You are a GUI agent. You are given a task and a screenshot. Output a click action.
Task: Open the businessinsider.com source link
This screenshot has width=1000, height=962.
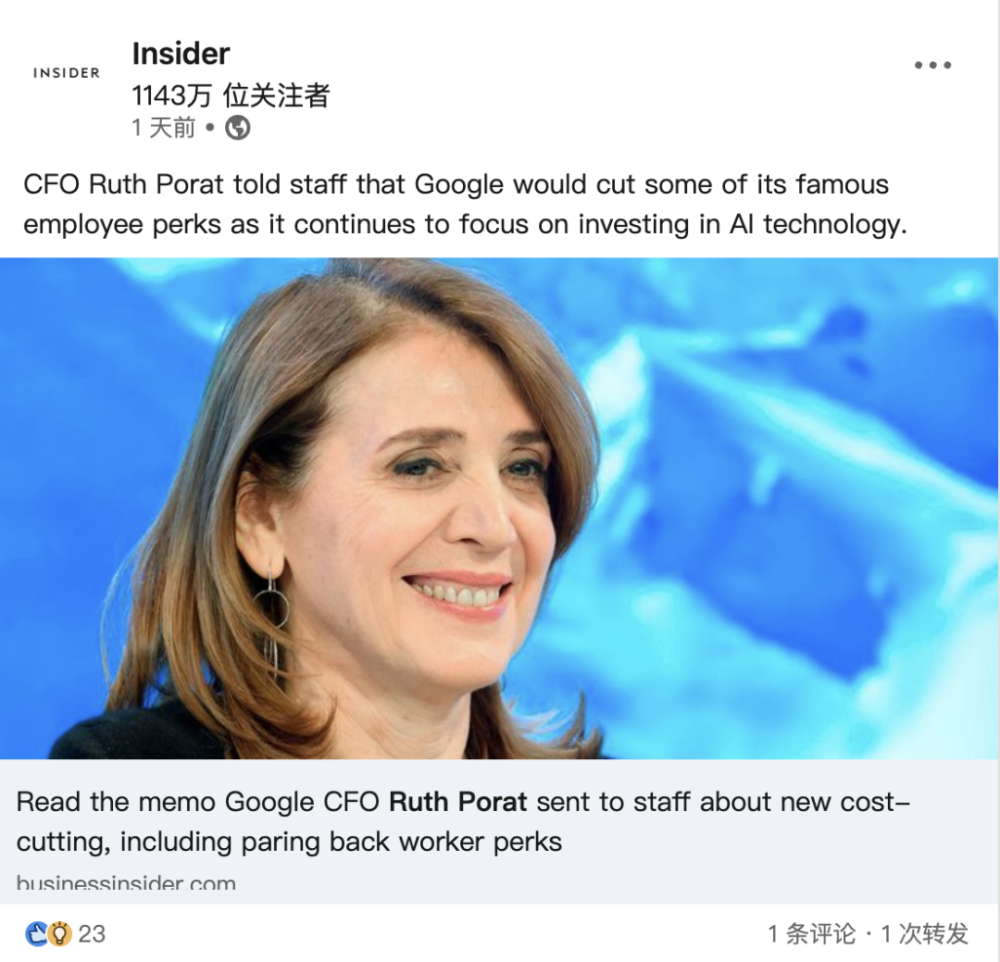(x=126, y=884)
